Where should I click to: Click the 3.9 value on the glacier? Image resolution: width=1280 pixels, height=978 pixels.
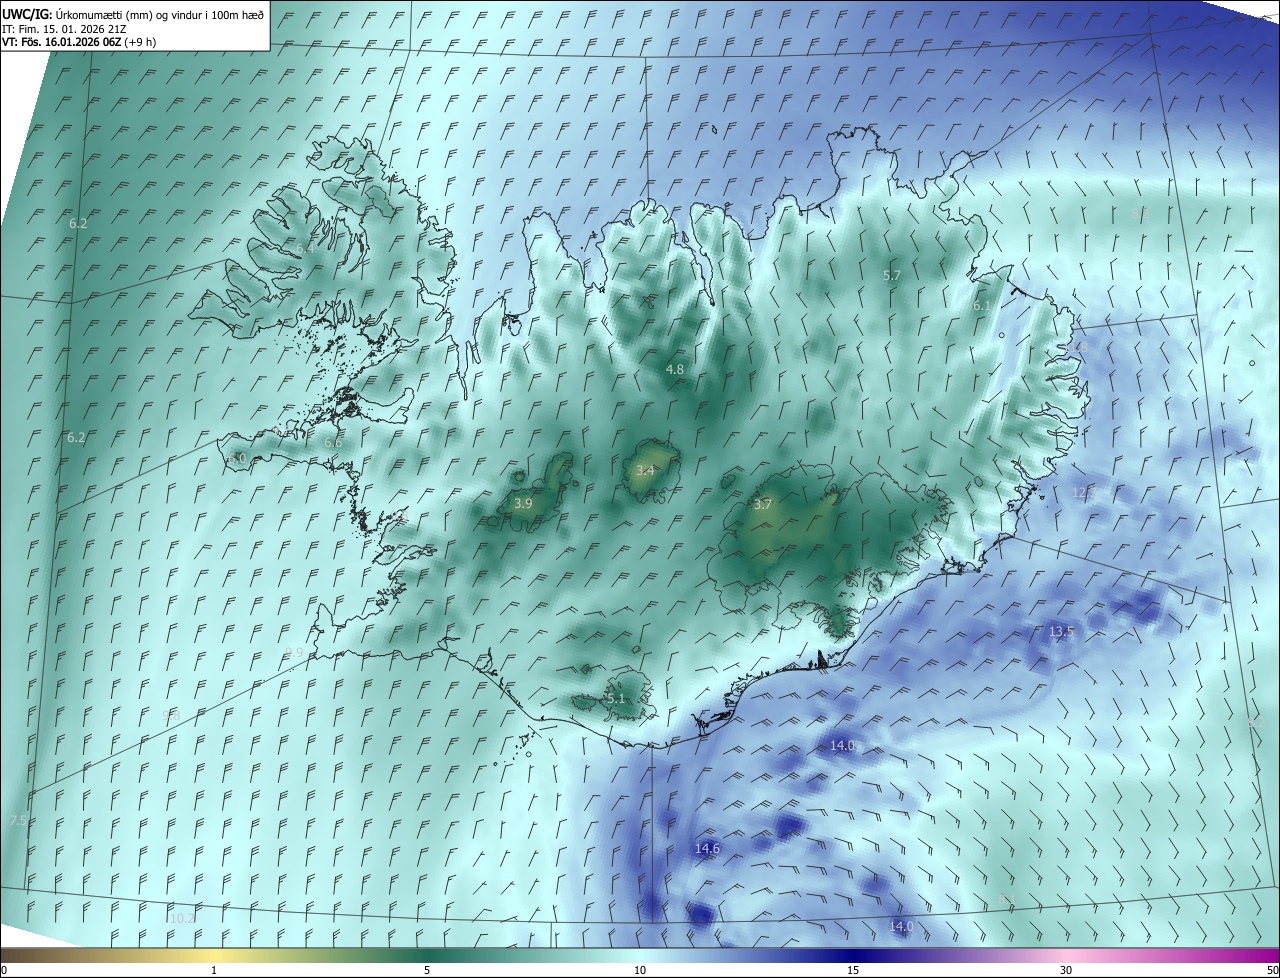pos(523,504)
